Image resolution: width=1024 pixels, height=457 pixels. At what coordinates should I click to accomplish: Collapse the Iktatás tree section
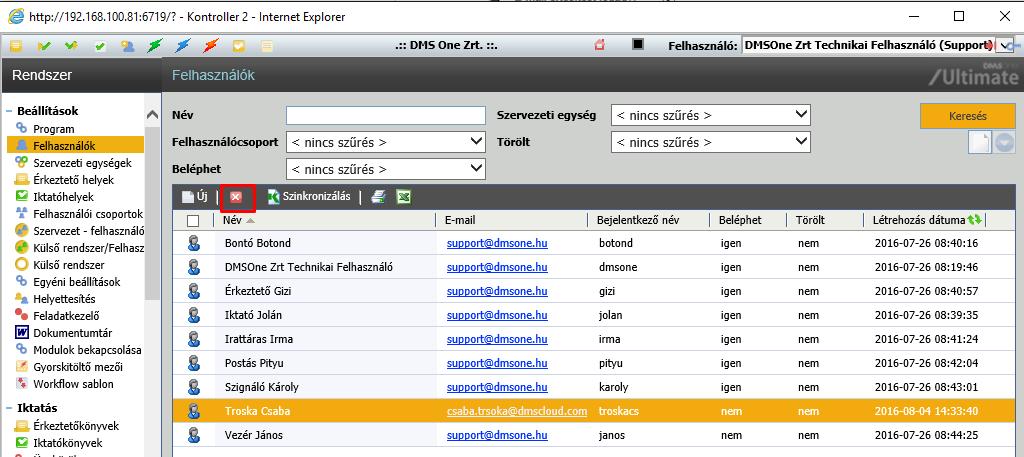(x=10, y=408)
